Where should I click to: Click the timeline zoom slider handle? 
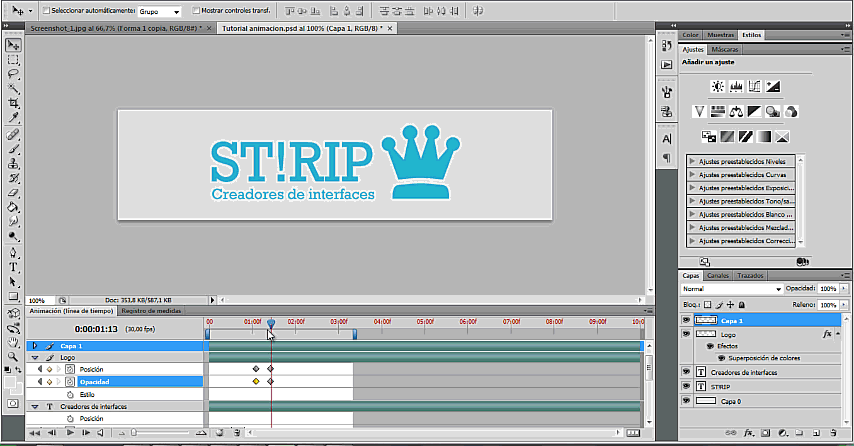[133, 433]
